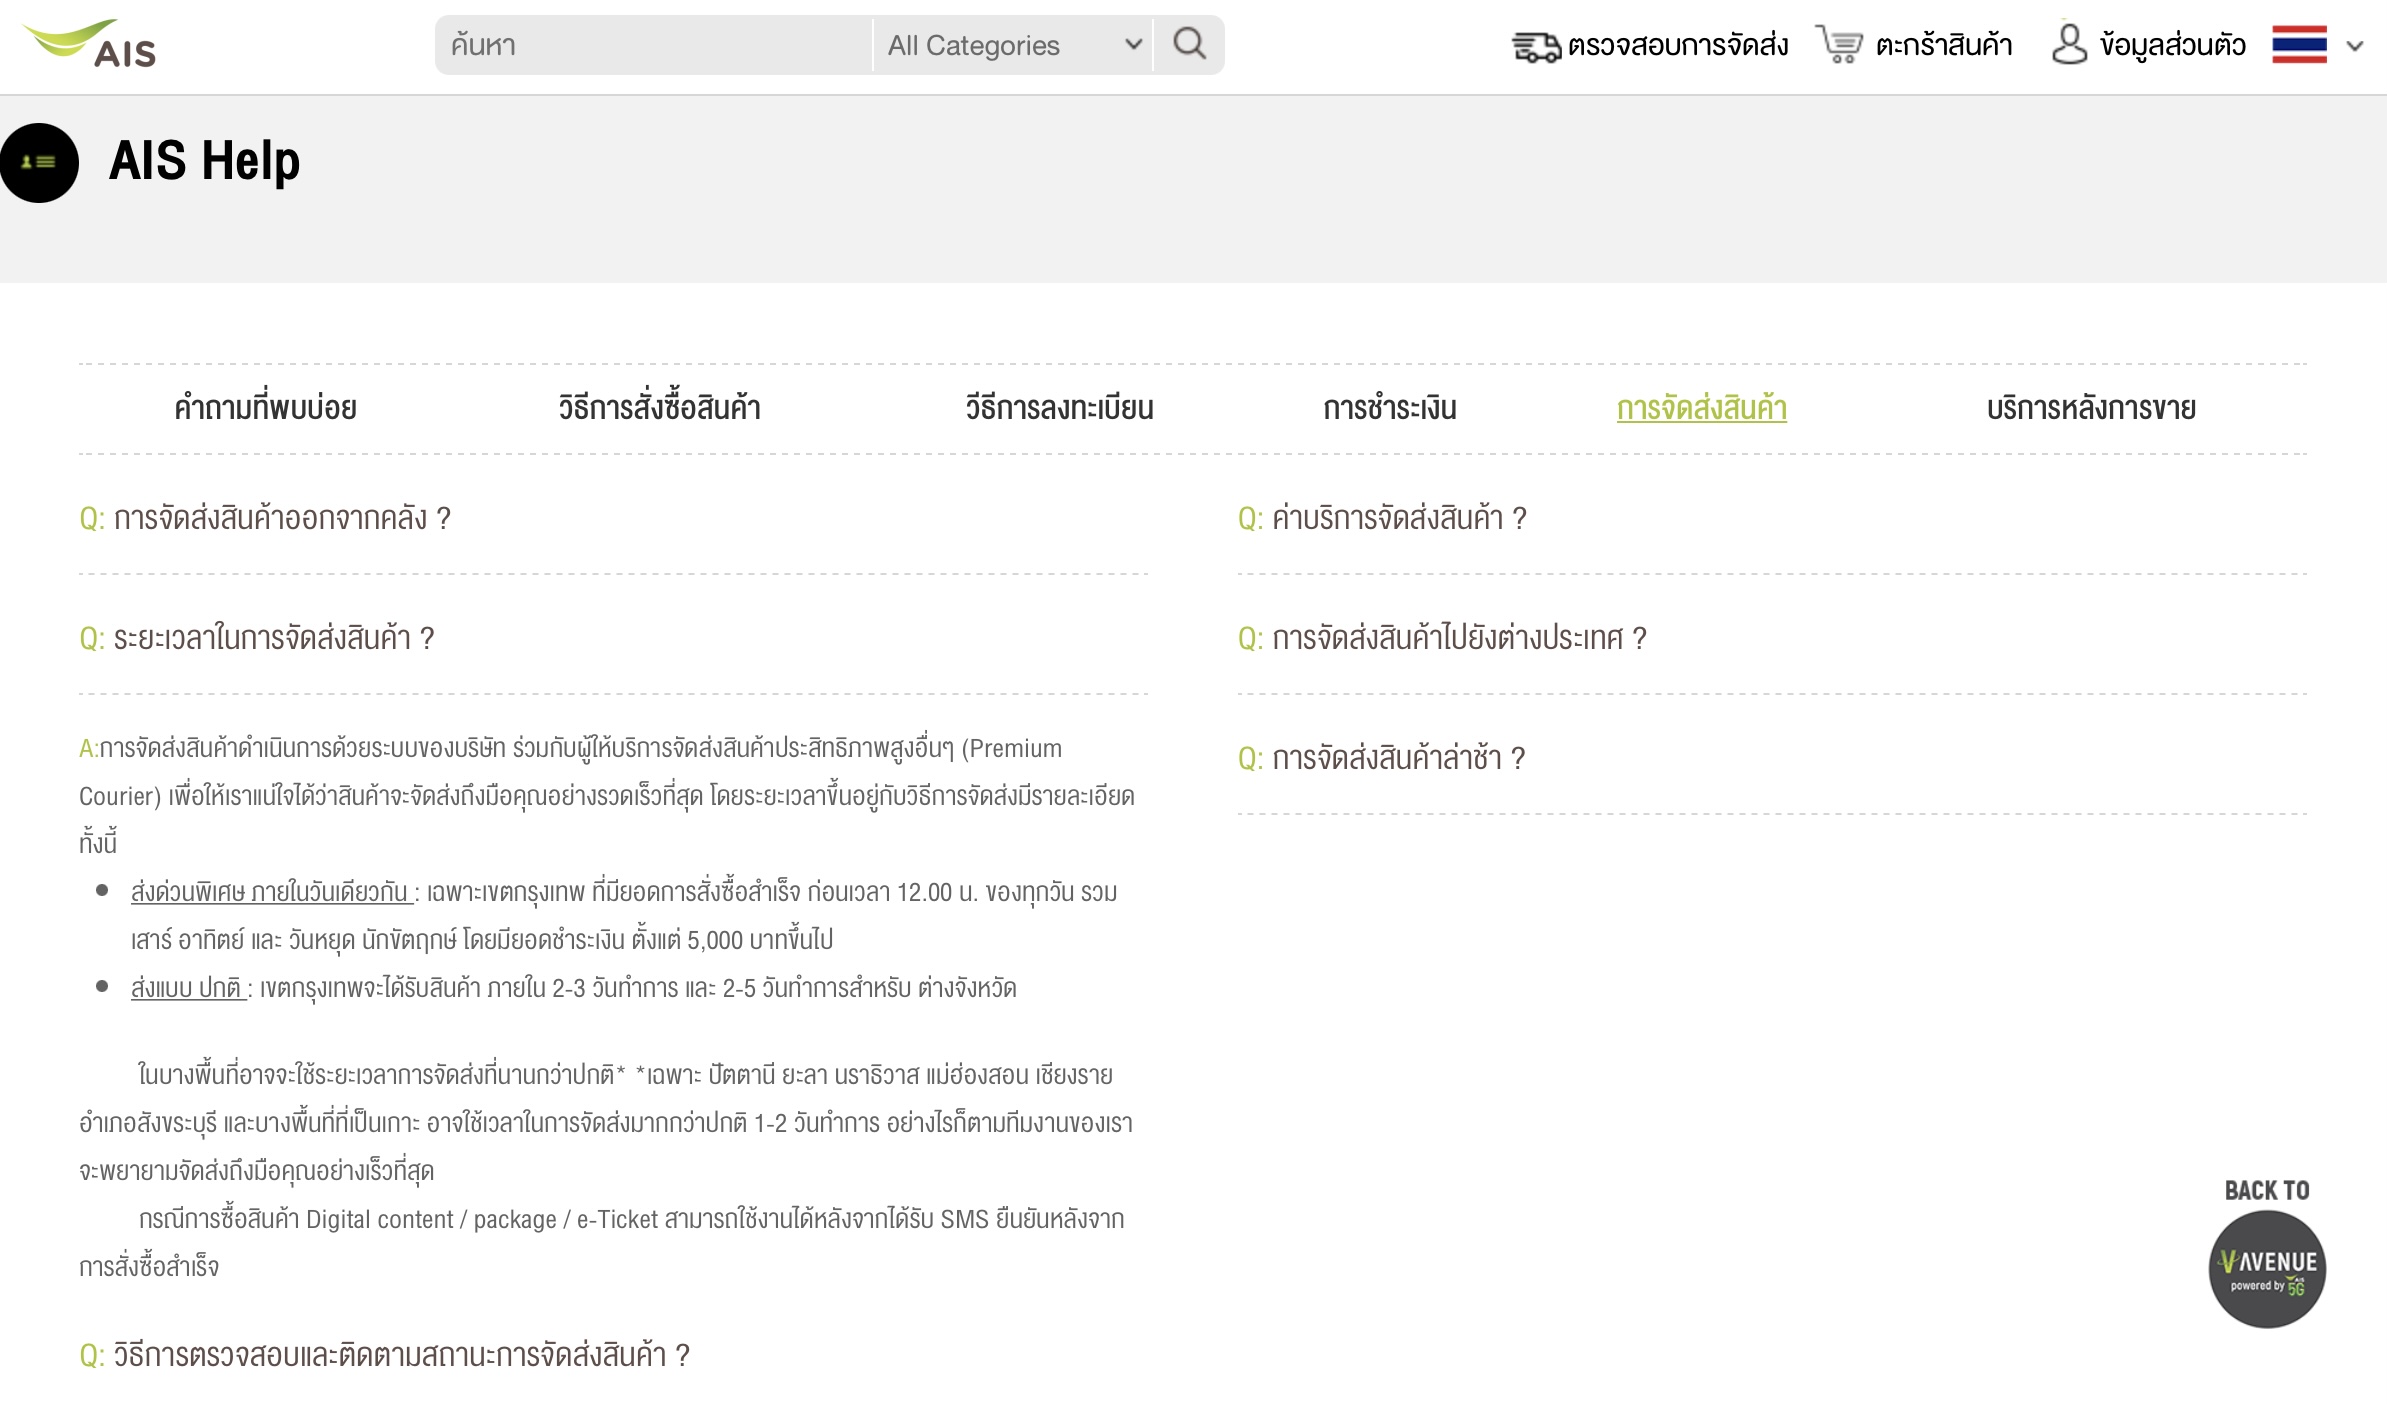
Task: Click the delivery truck tracking icon
Action: coord(1535,46)
